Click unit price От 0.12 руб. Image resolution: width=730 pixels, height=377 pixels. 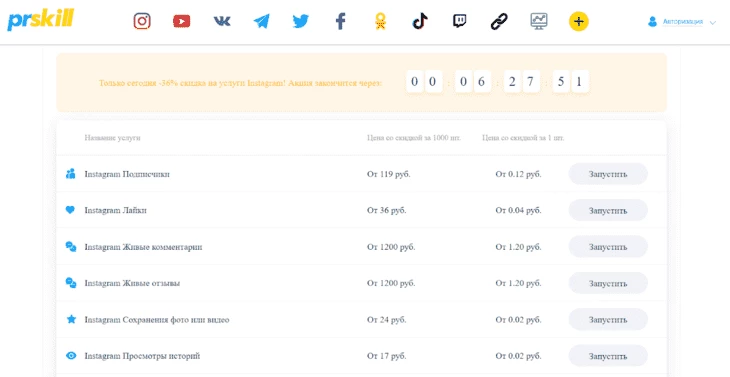point(518,174)
